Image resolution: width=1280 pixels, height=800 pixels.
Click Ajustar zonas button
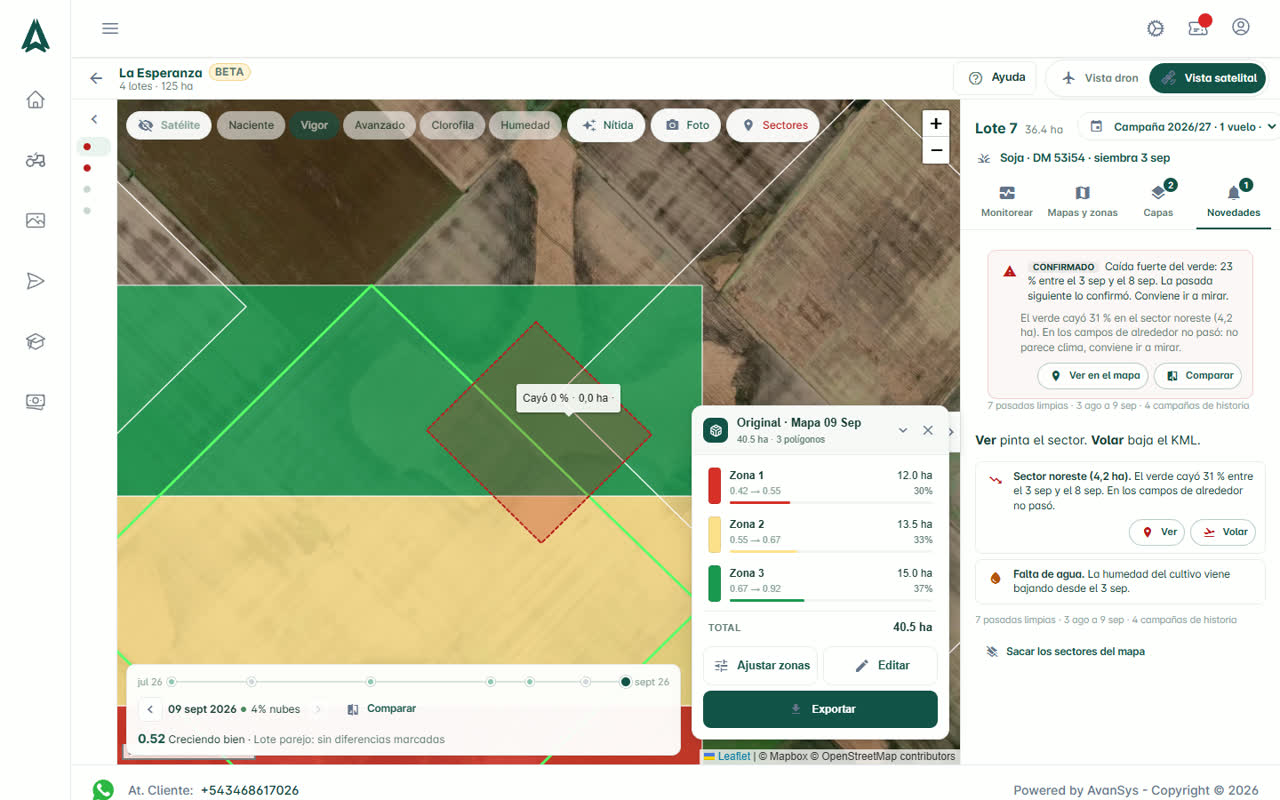coord(761,665)
